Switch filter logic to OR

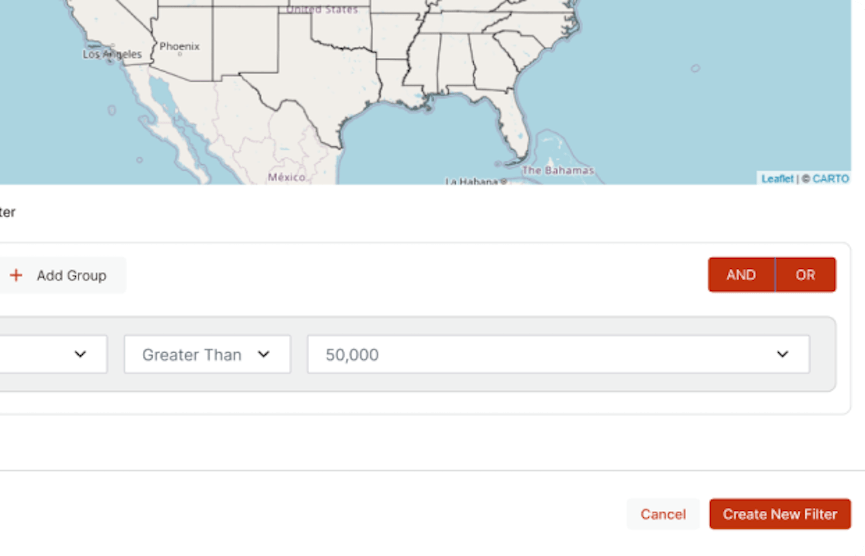pos(805,275)
